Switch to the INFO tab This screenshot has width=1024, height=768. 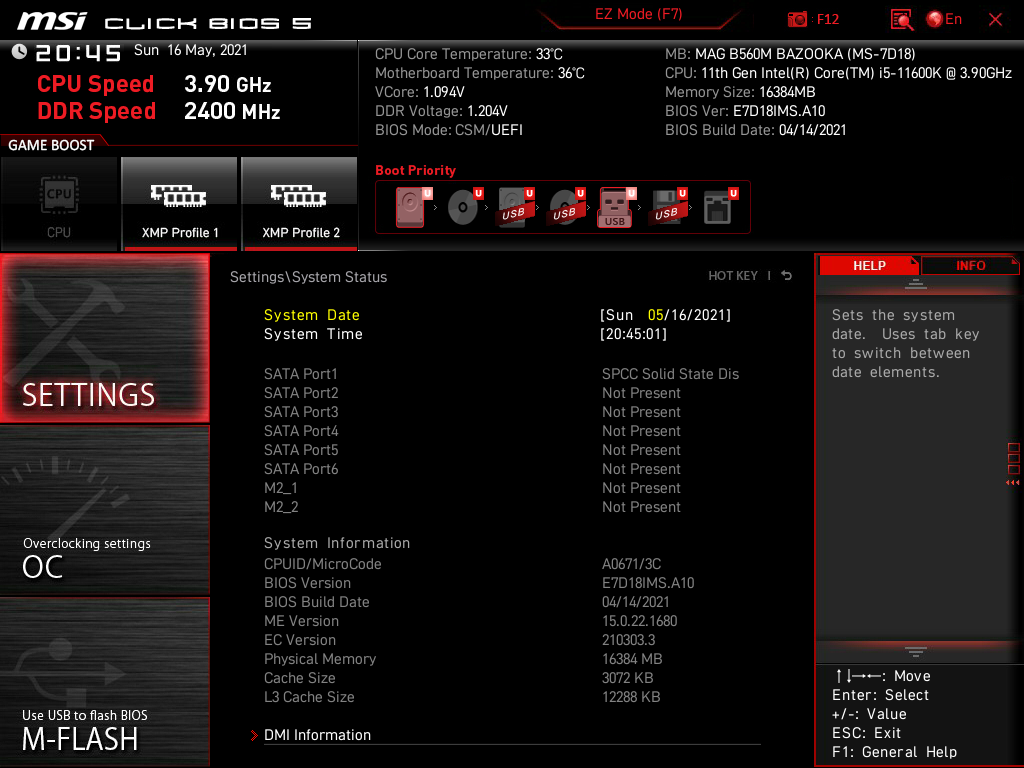[x=970, y=265]
